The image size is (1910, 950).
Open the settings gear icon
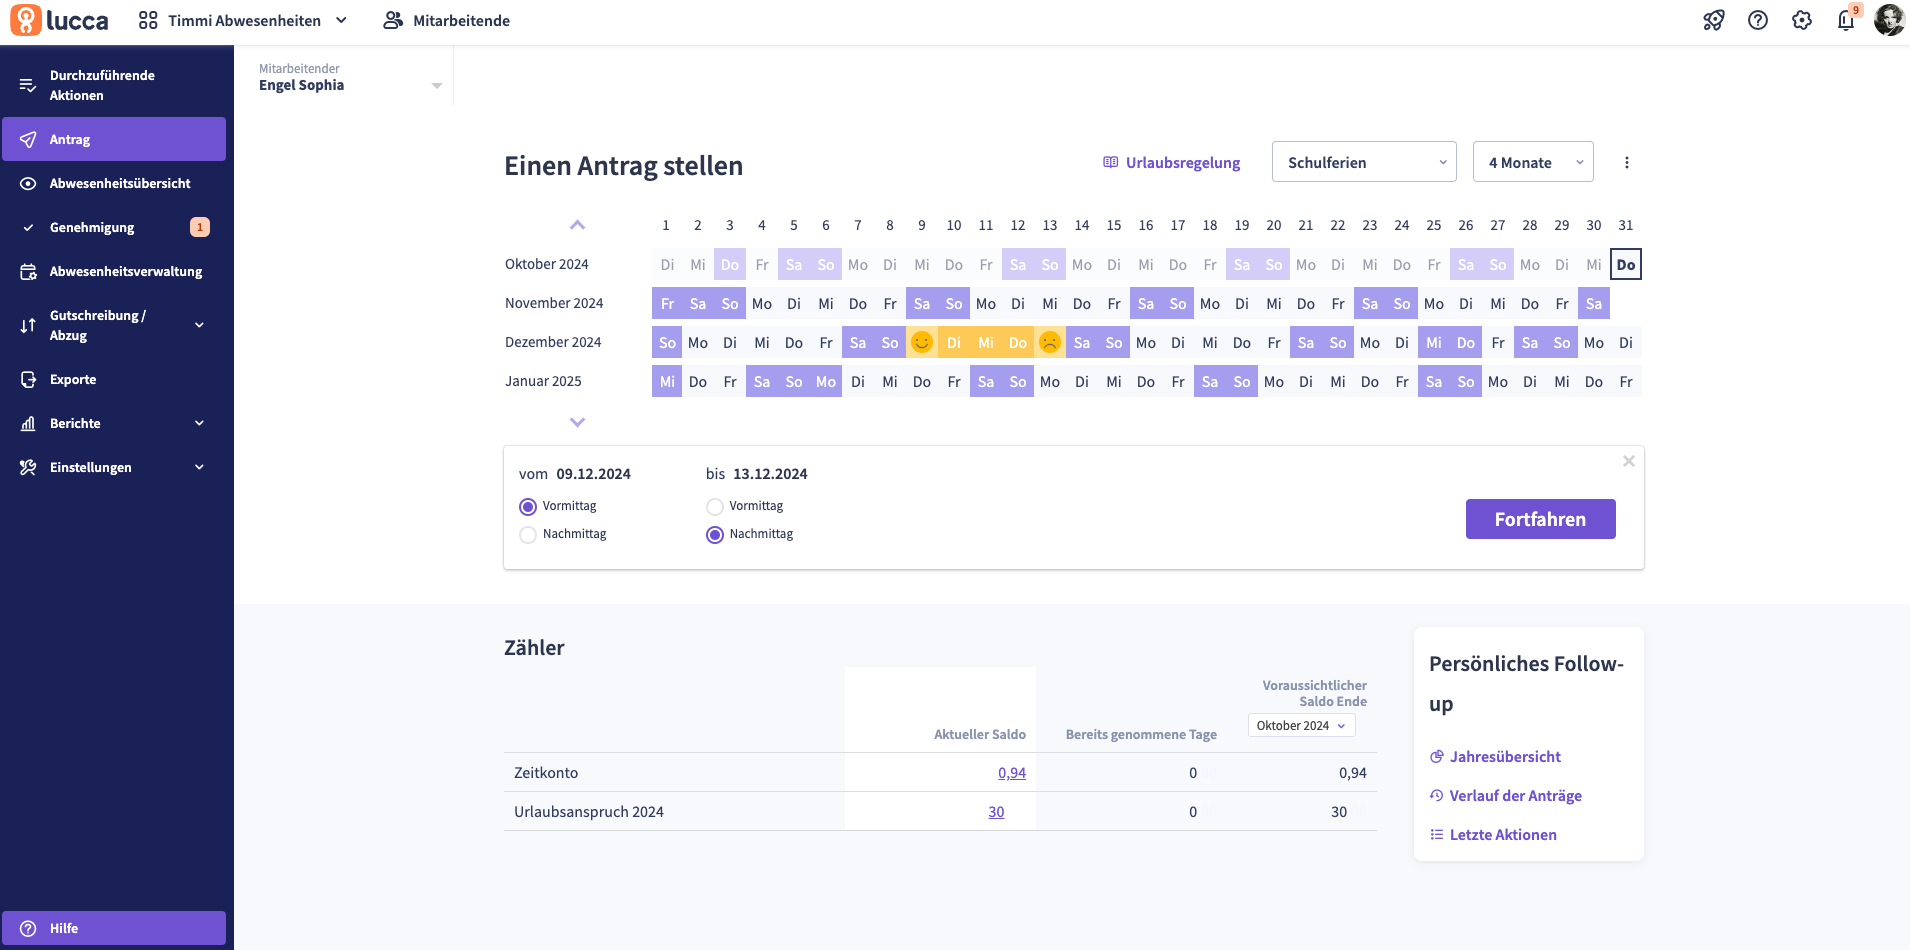pos(1802,20)
